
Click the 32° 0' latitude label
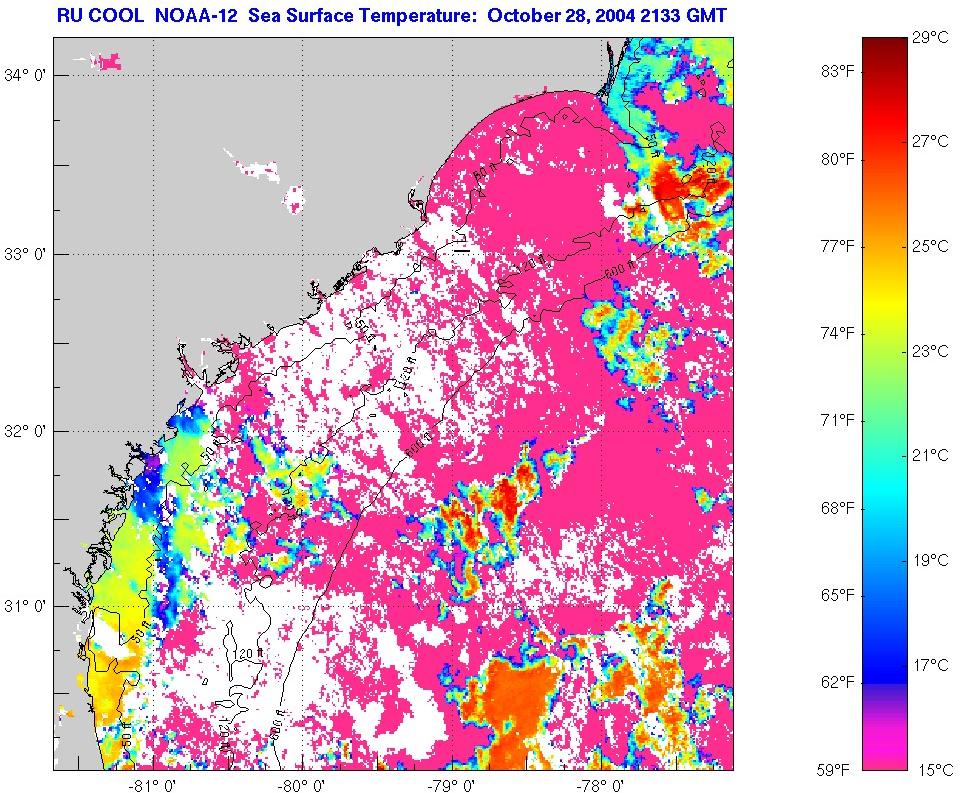click(25, 432)
